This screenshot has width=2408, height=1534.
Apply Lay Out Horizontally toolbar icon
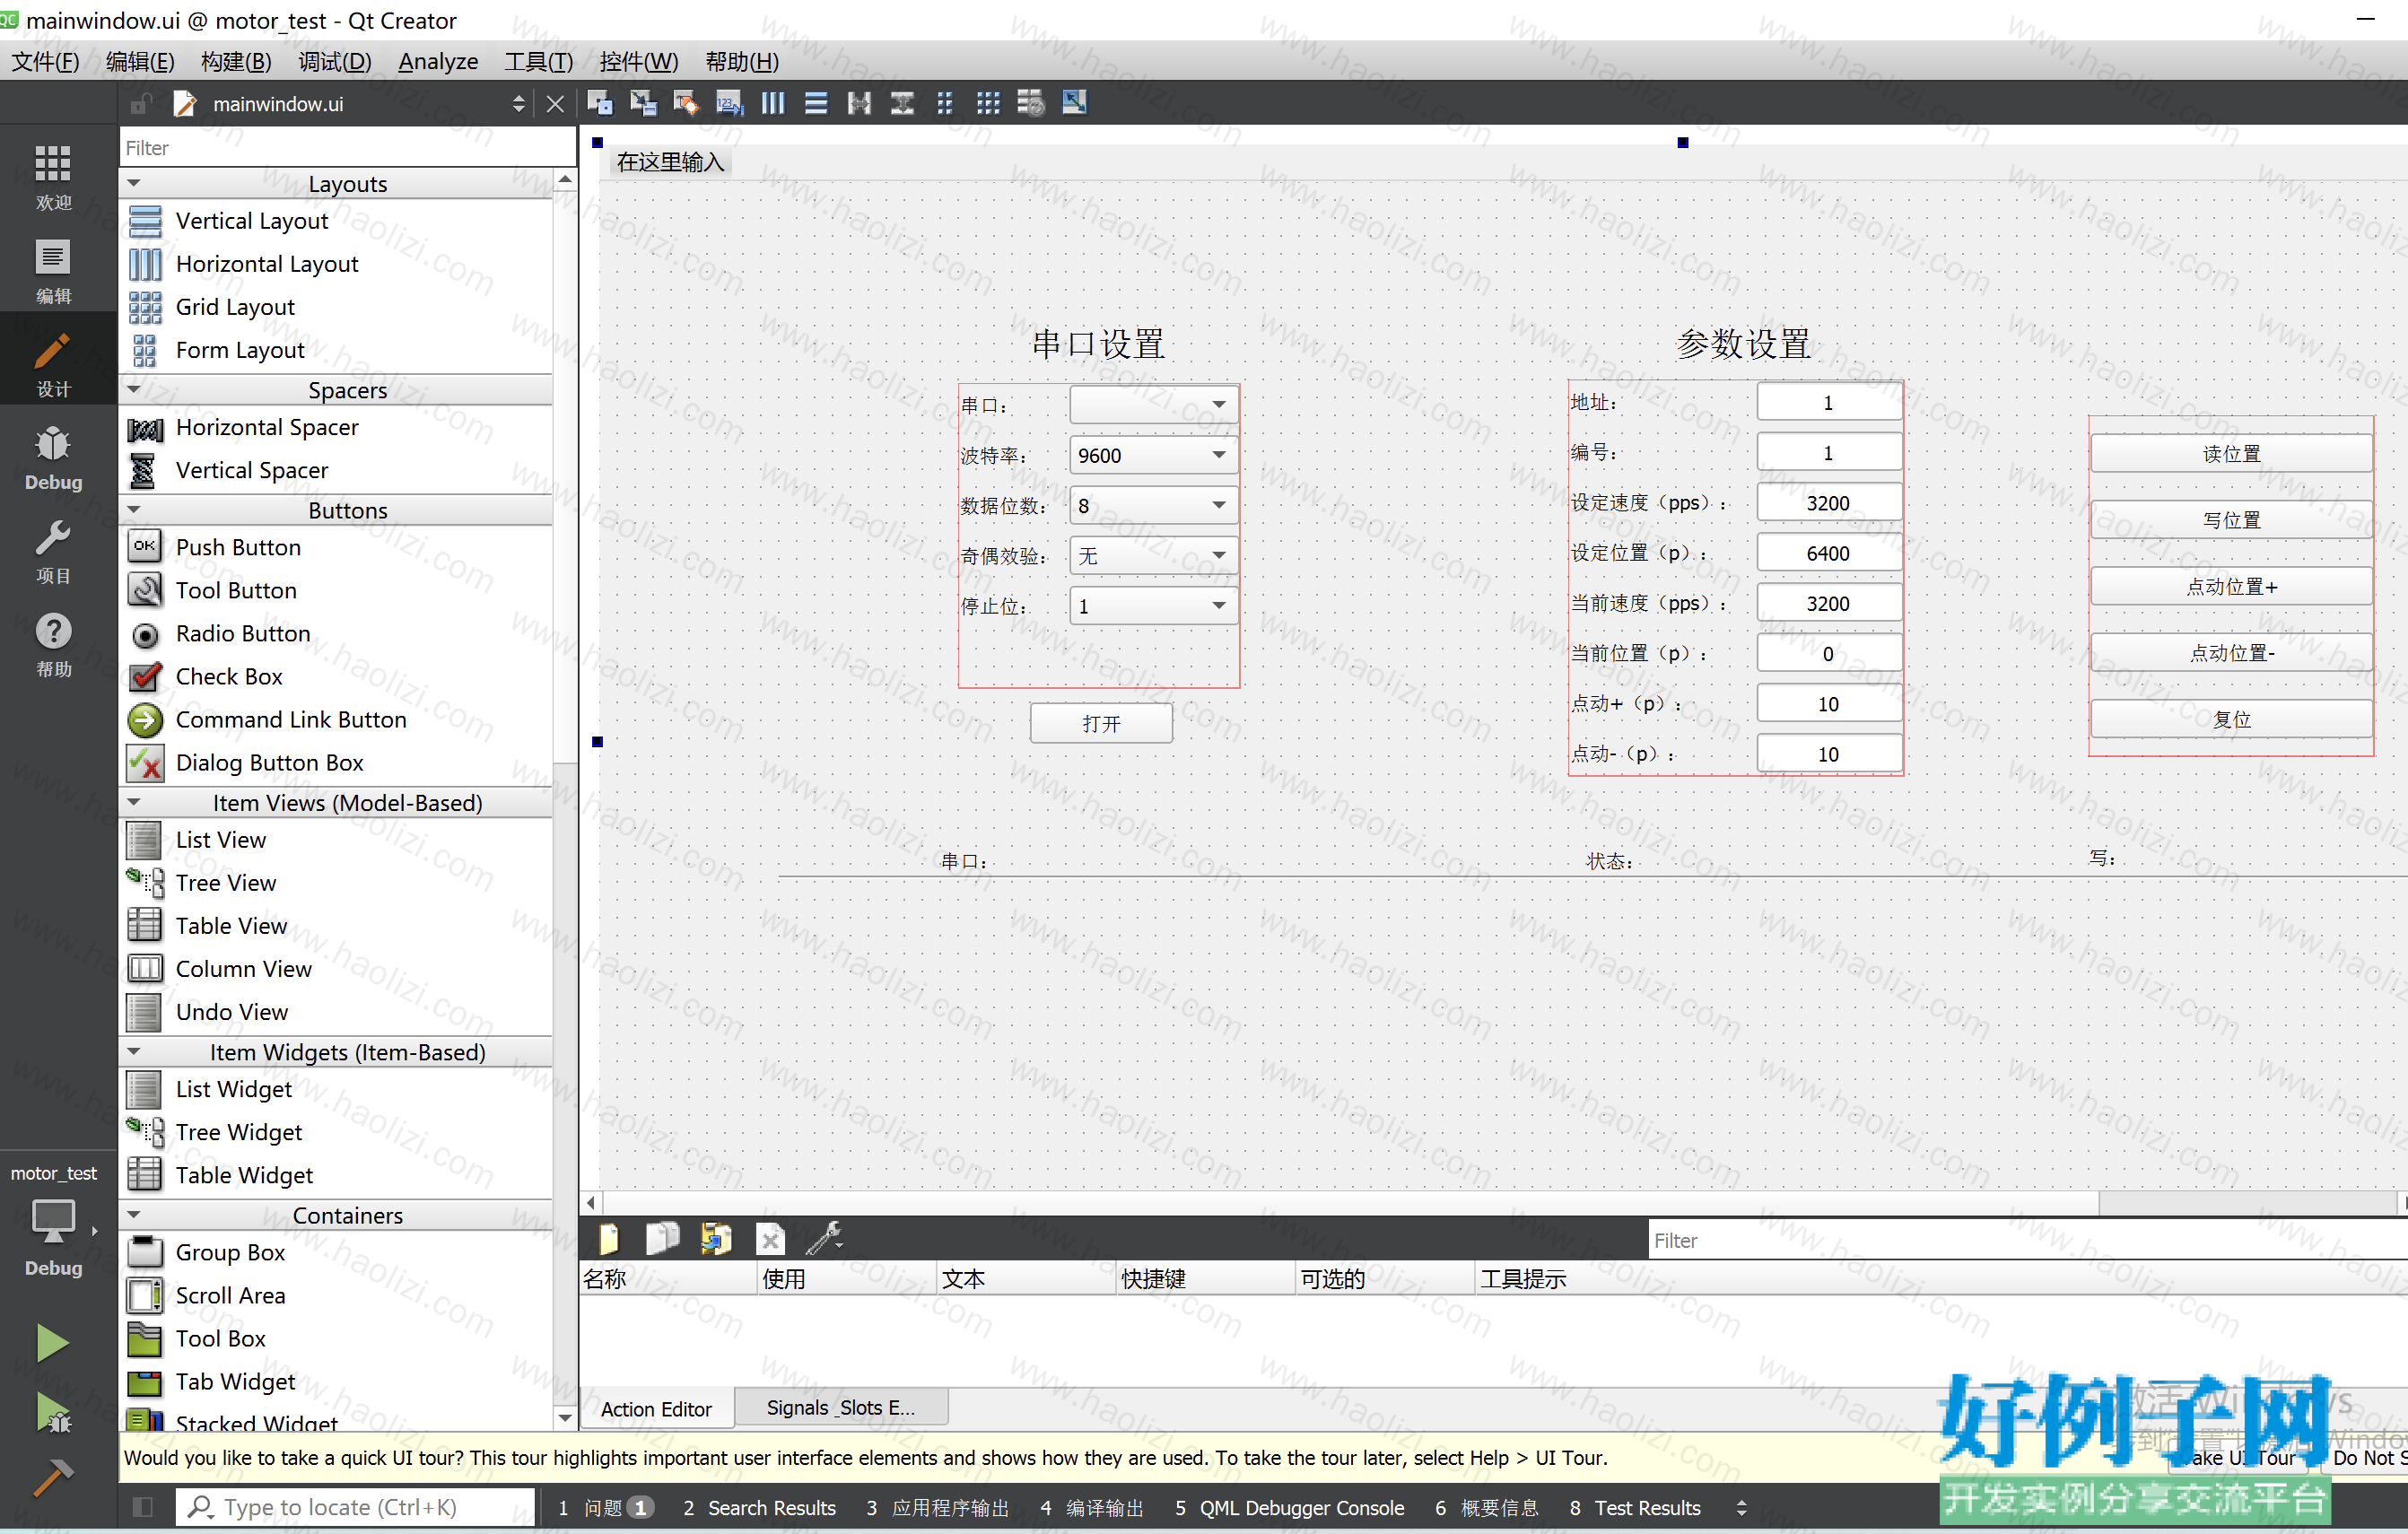(x=773, y=103)
